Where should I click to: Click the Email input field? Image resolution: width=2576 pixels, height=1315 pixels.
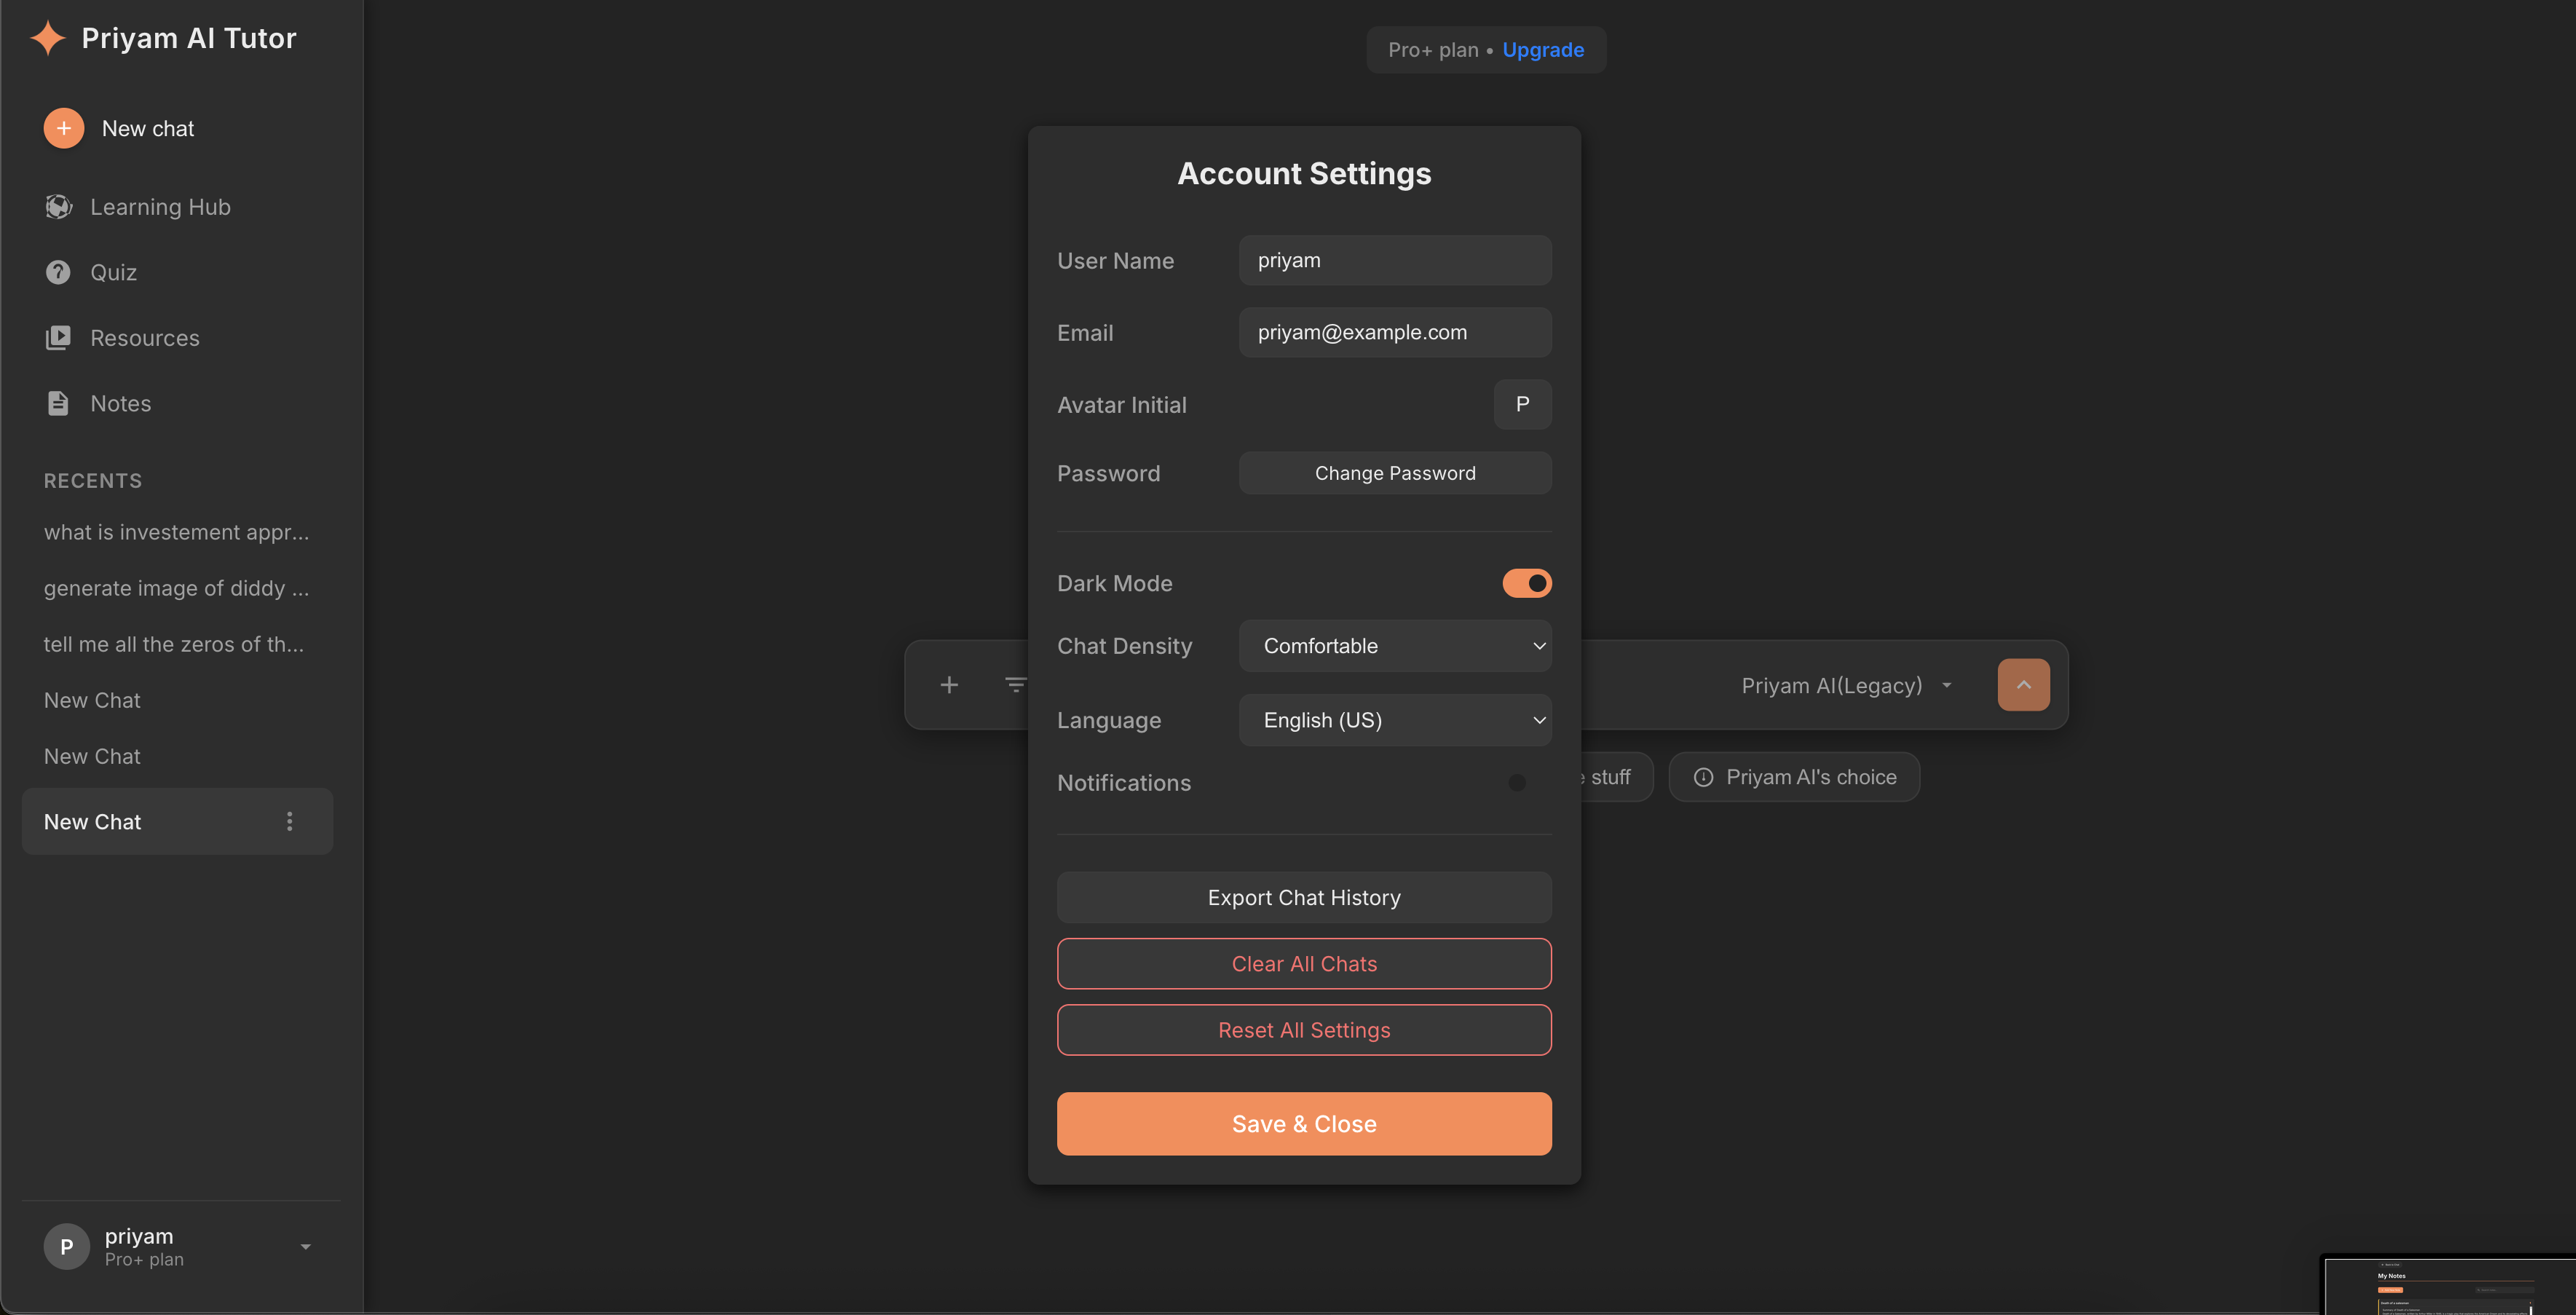(1394, 332)
